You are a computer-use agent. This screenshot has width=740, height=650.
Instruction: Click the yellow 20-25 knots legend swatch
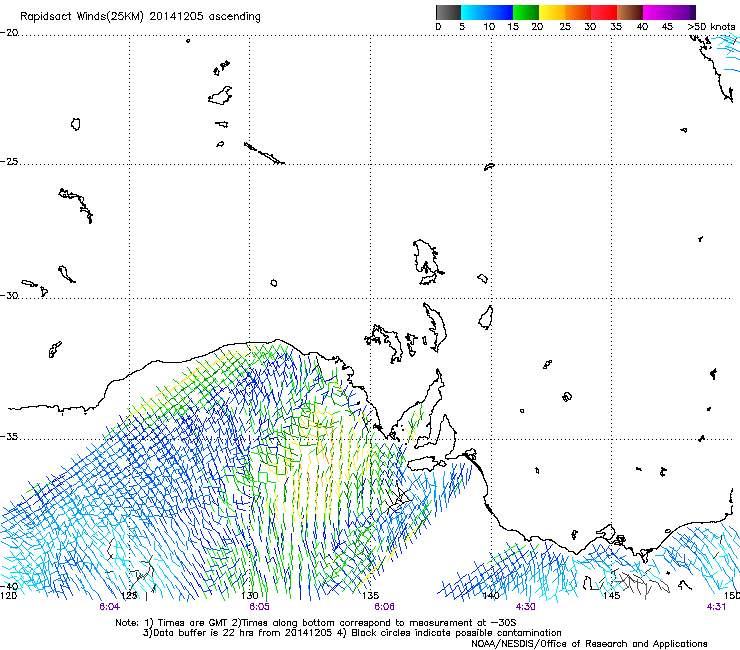(552, 12)
